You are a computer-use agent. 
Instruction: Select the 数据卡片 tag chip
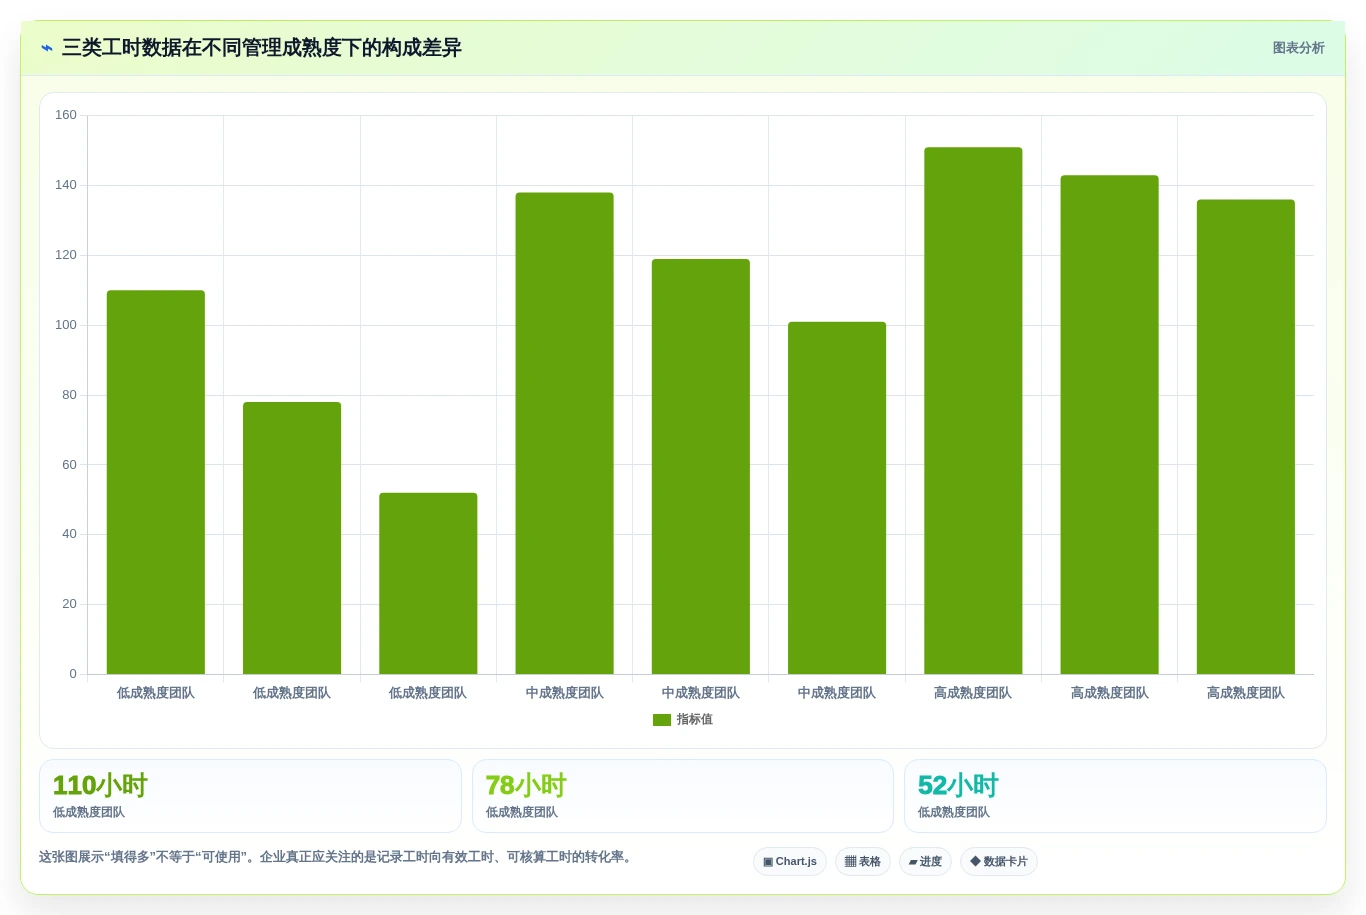[999, 861]
